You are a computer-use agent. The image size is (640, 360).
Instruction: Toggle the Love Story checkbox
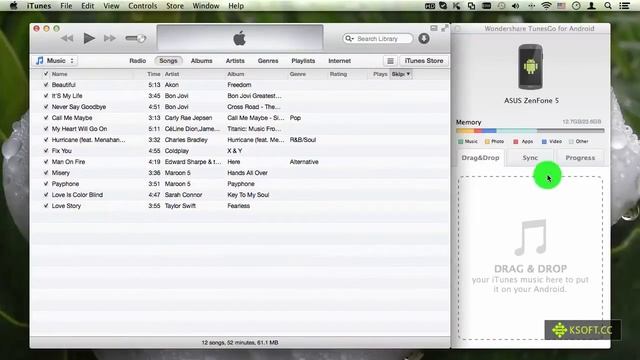pos(46,206)
